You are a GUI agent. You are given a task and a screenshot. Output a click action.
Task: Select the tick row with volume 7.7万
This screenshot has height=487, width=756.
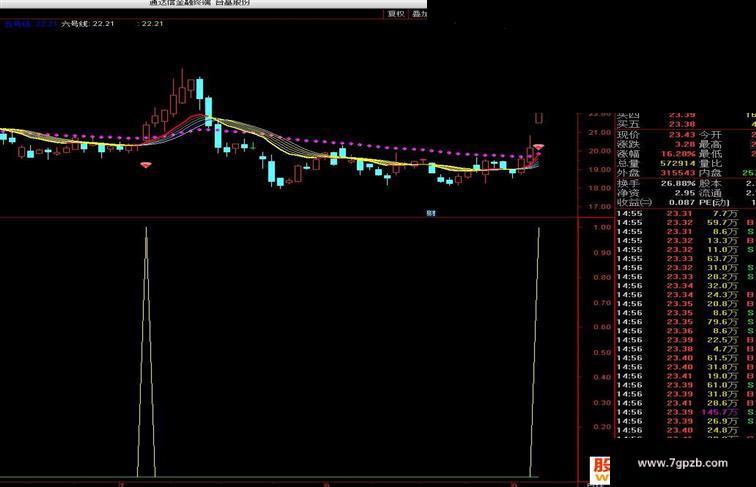(x=686, y=214)
